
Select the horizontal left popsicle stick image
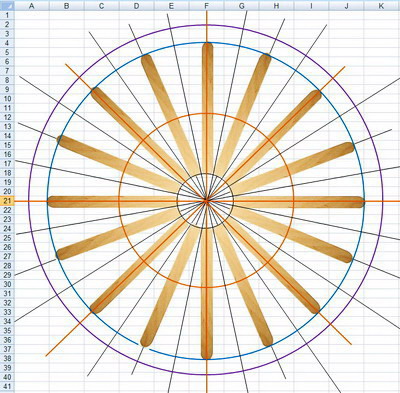point(113,202)
